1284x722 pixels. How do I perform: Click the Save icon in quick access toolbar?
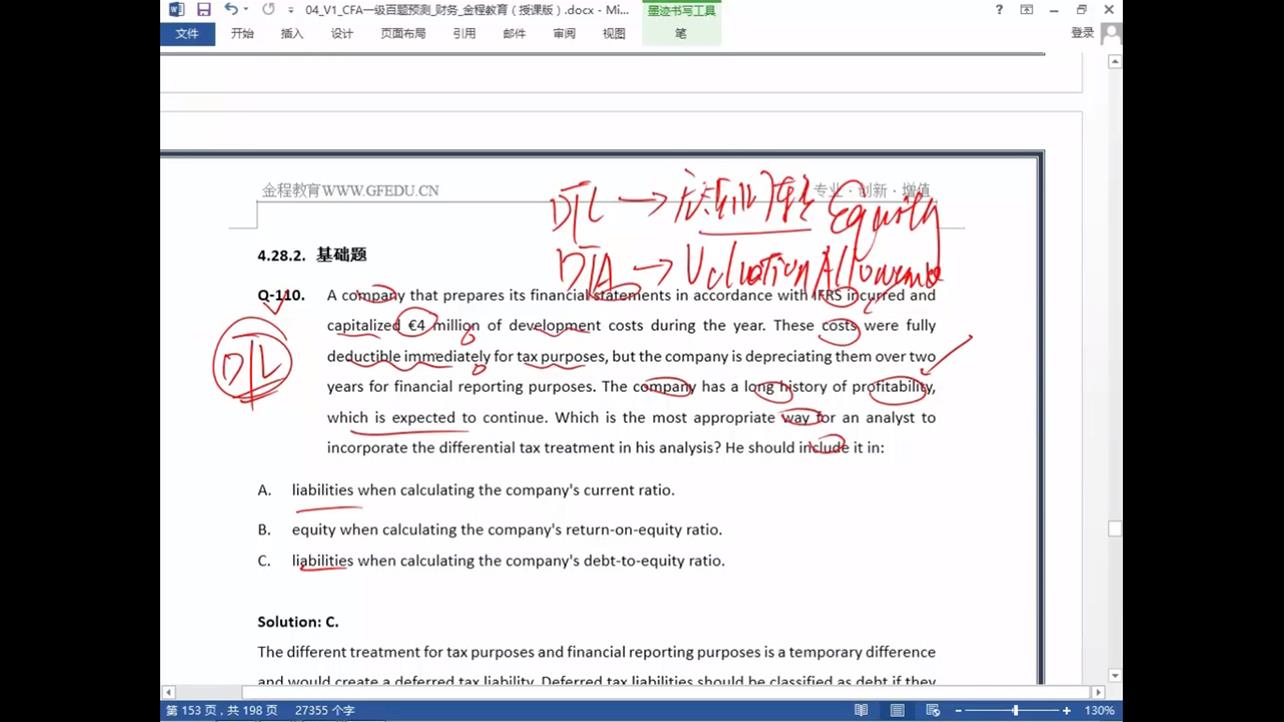pos(204,10)
